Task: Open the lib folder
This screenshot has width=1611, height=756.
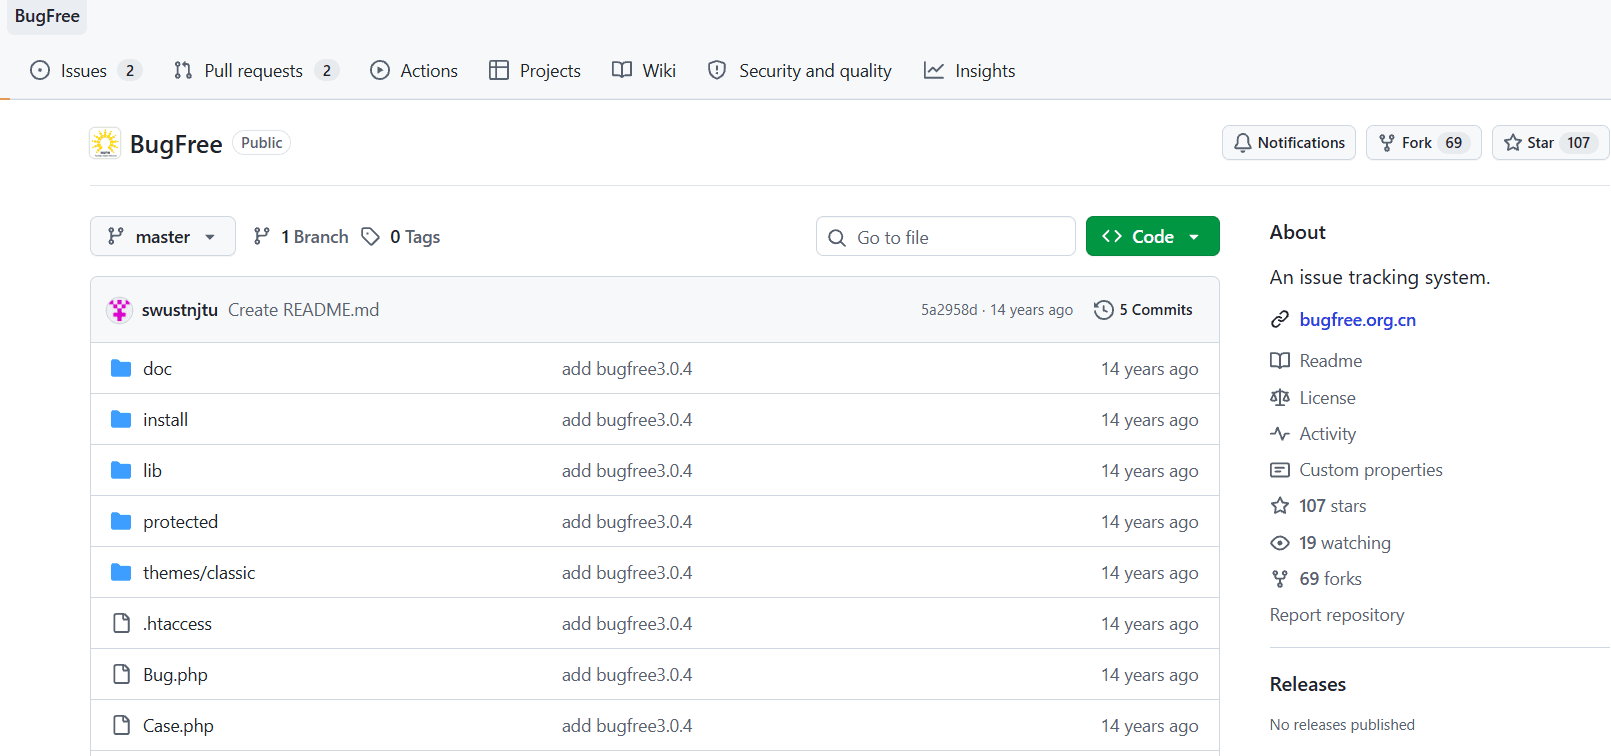Action: coord(152,471)
